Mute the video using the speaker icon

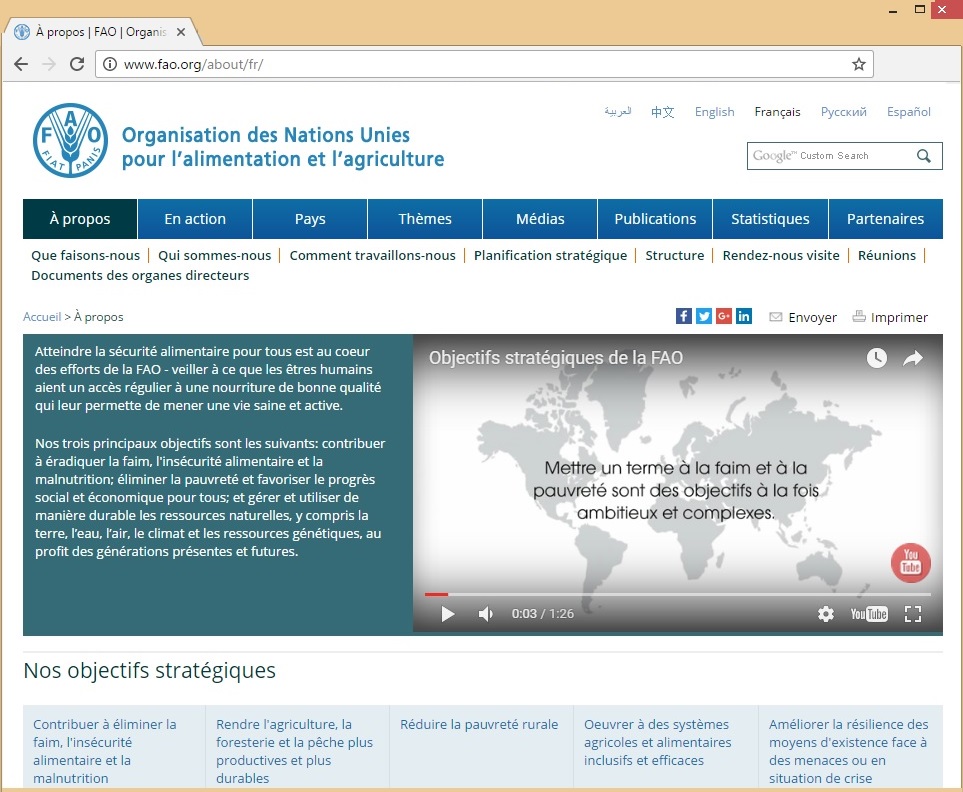click(x=485, y=614)
